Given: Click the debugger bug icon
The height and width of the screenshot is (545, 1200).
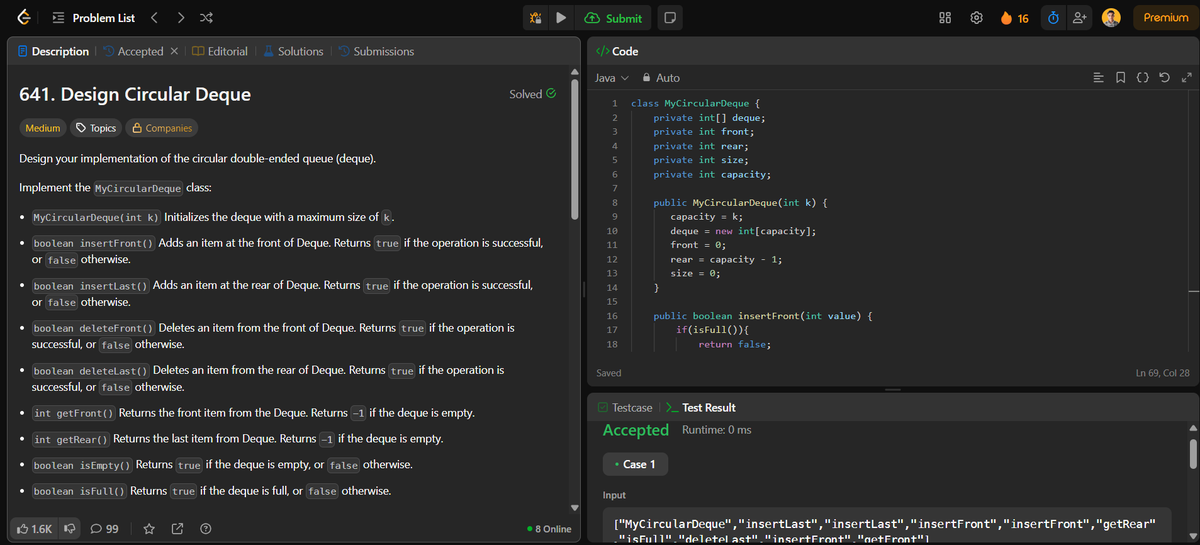Looking at the screenshot, I should coord(535,18).
